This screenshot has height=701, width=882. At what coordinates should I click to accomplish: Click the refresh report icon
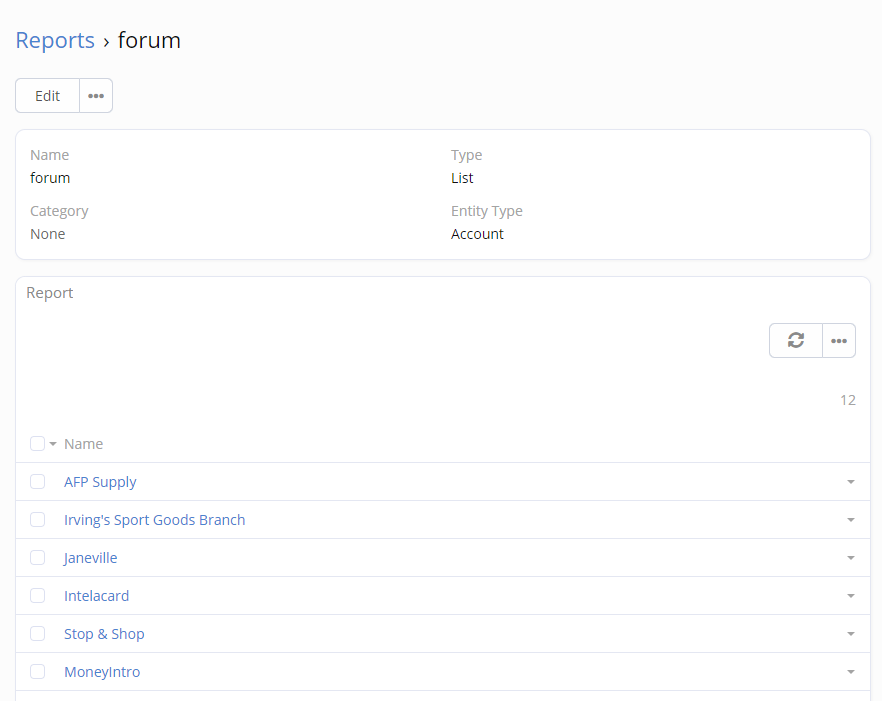click(x=796, y=340)
